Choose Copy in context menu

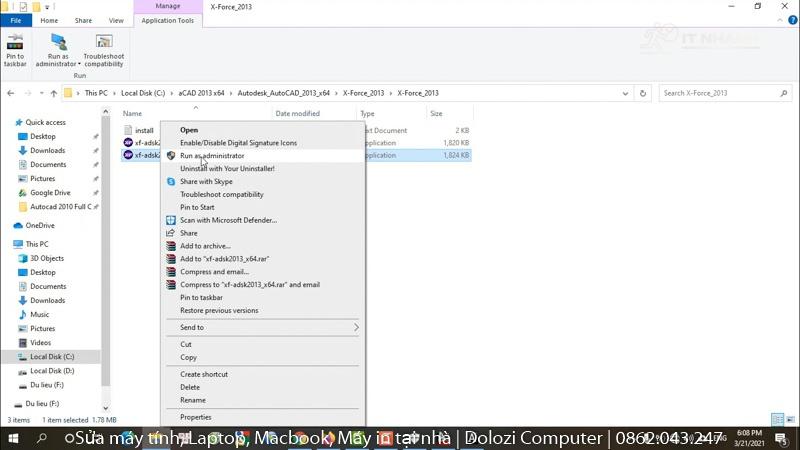[263, 358]
